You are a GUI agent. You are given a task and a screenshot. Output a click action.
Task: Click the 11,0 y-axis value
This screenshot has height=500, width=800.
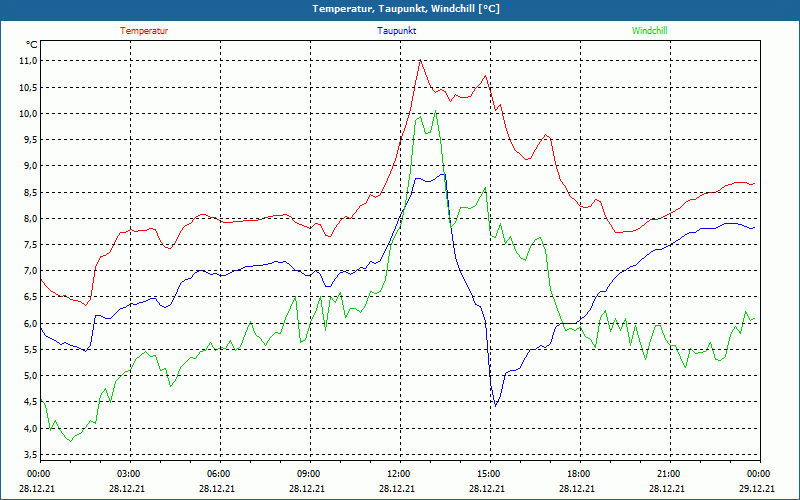28,61
